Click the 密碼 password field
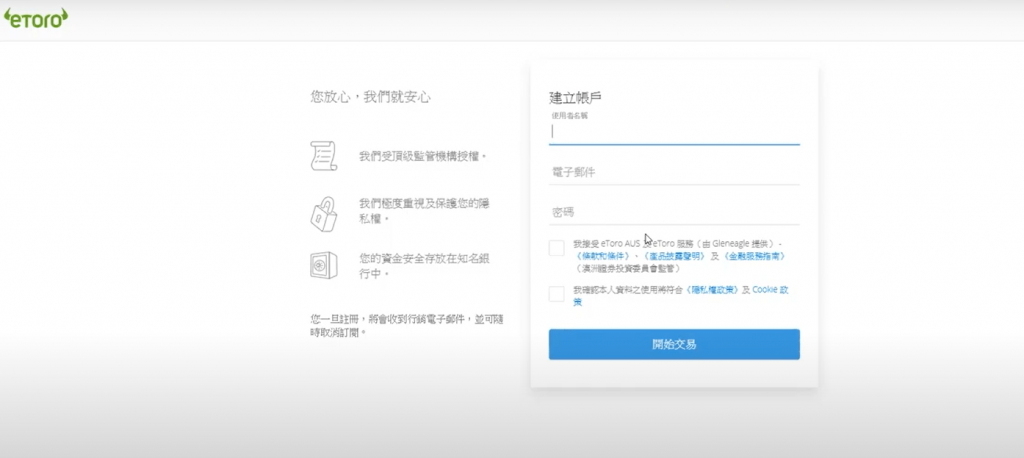Viewport: 1024px width, 458px height. pyautogui.click(x=674, y=212)
